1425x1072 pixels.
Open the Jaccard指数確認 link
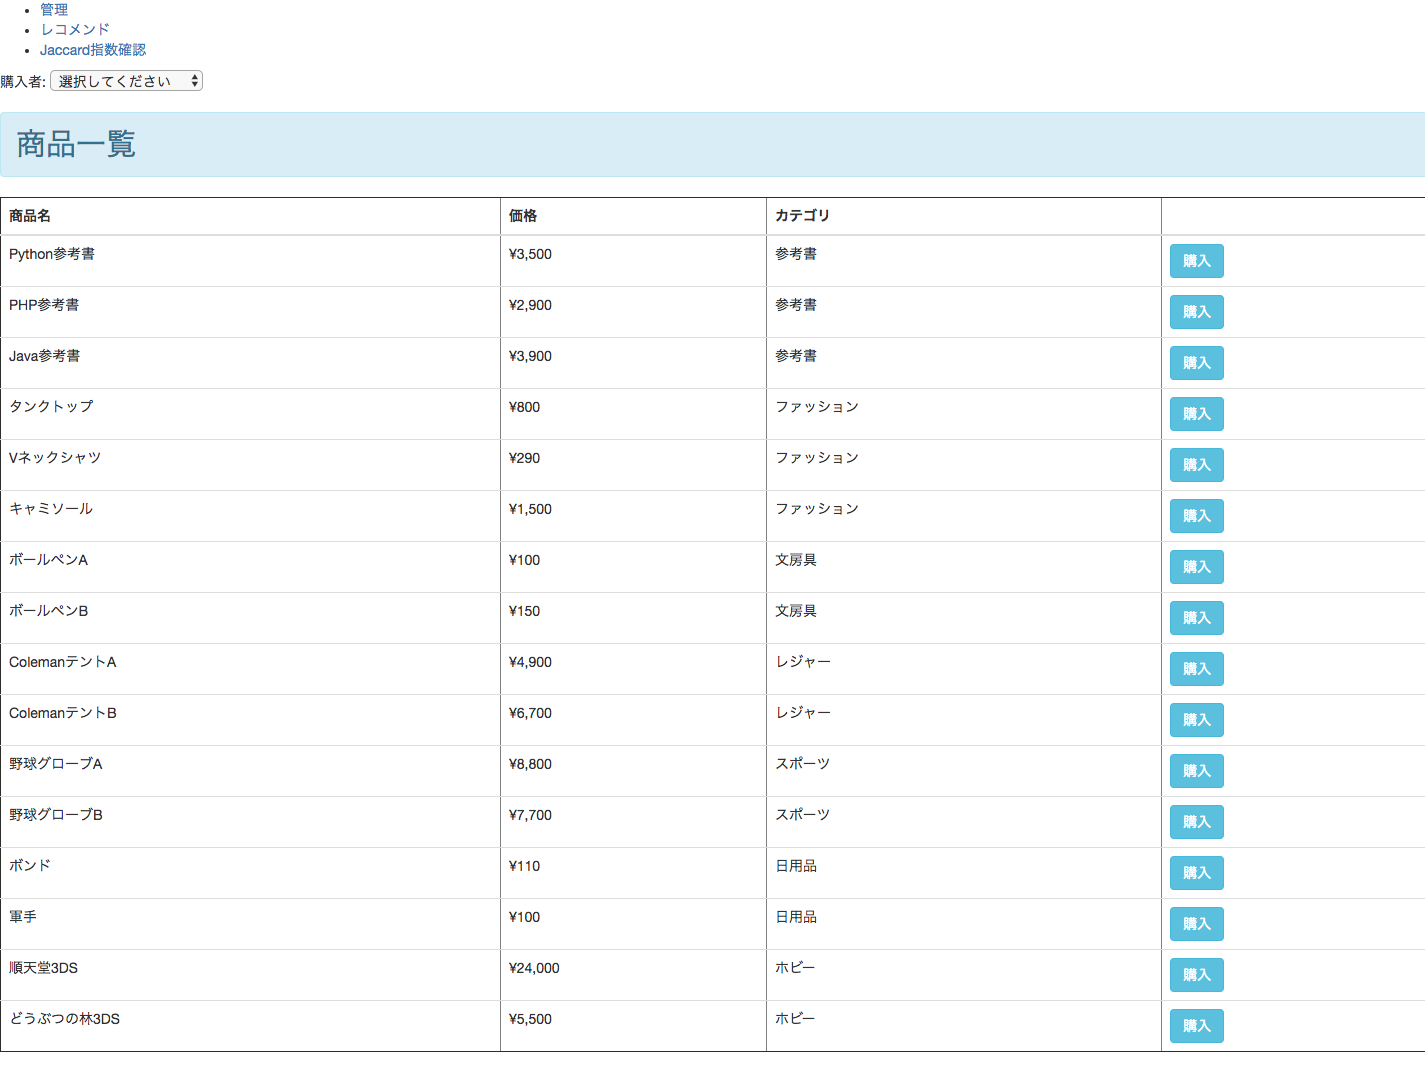(x=93, y=50)
